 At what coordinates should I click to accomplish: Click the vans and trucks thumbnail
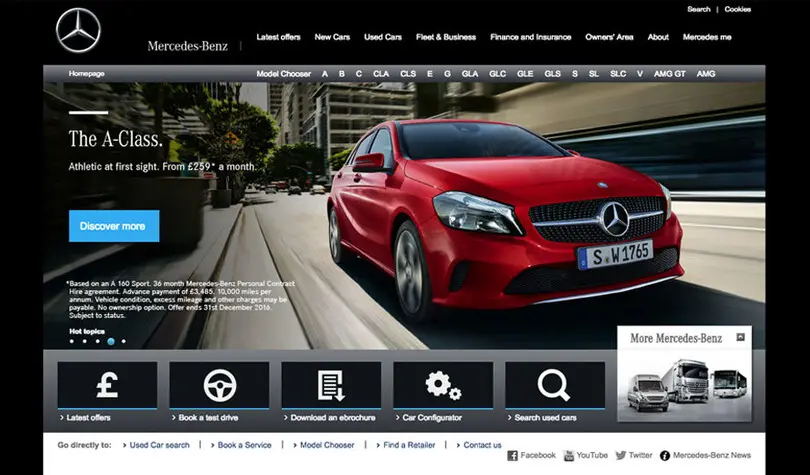tap(686, 385)
